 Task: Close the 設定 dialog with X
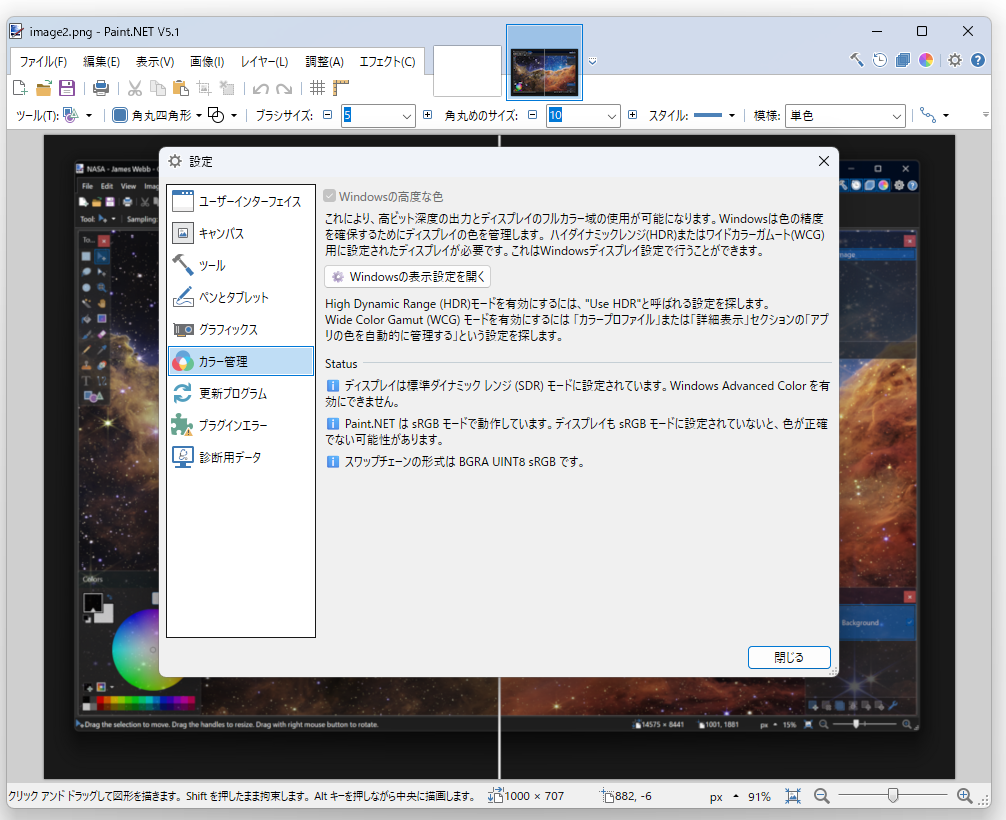coord(824,161)
